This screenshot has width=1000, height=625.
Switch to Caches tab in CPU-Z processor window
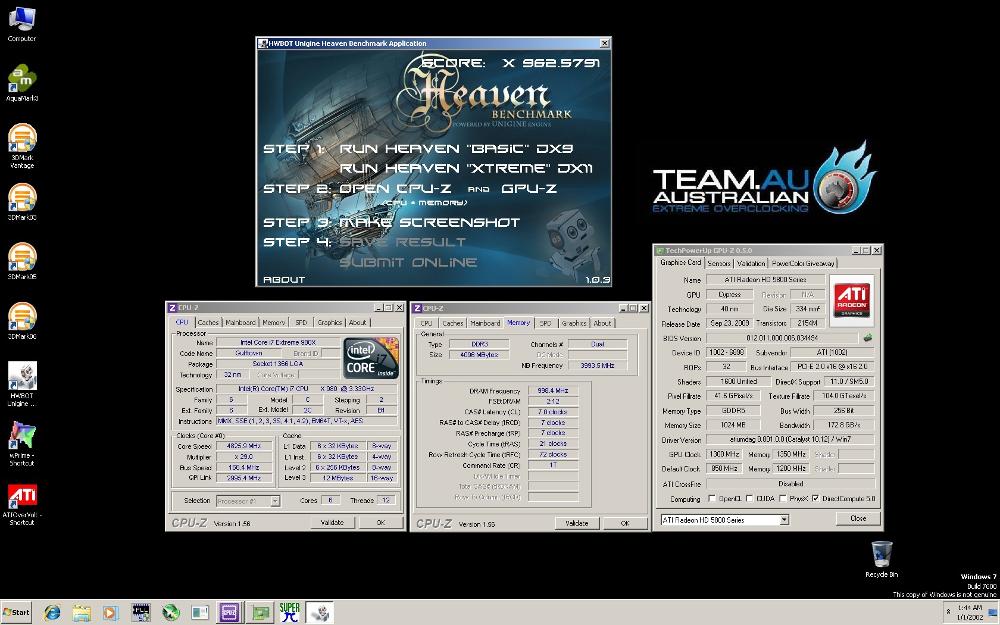[208, 323]
